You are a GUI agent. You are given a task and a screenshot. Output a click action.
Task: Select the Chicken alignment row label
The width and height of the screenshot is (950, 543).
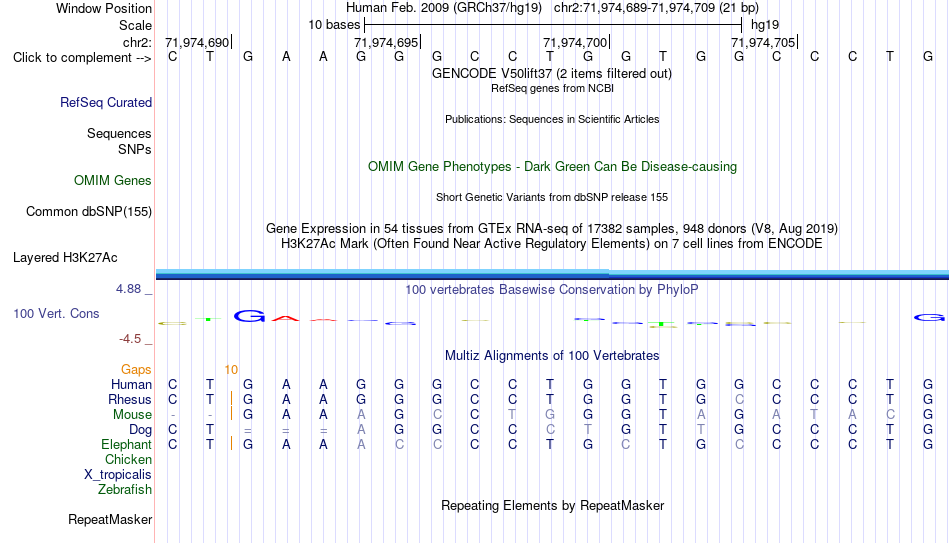pos(128,460)
